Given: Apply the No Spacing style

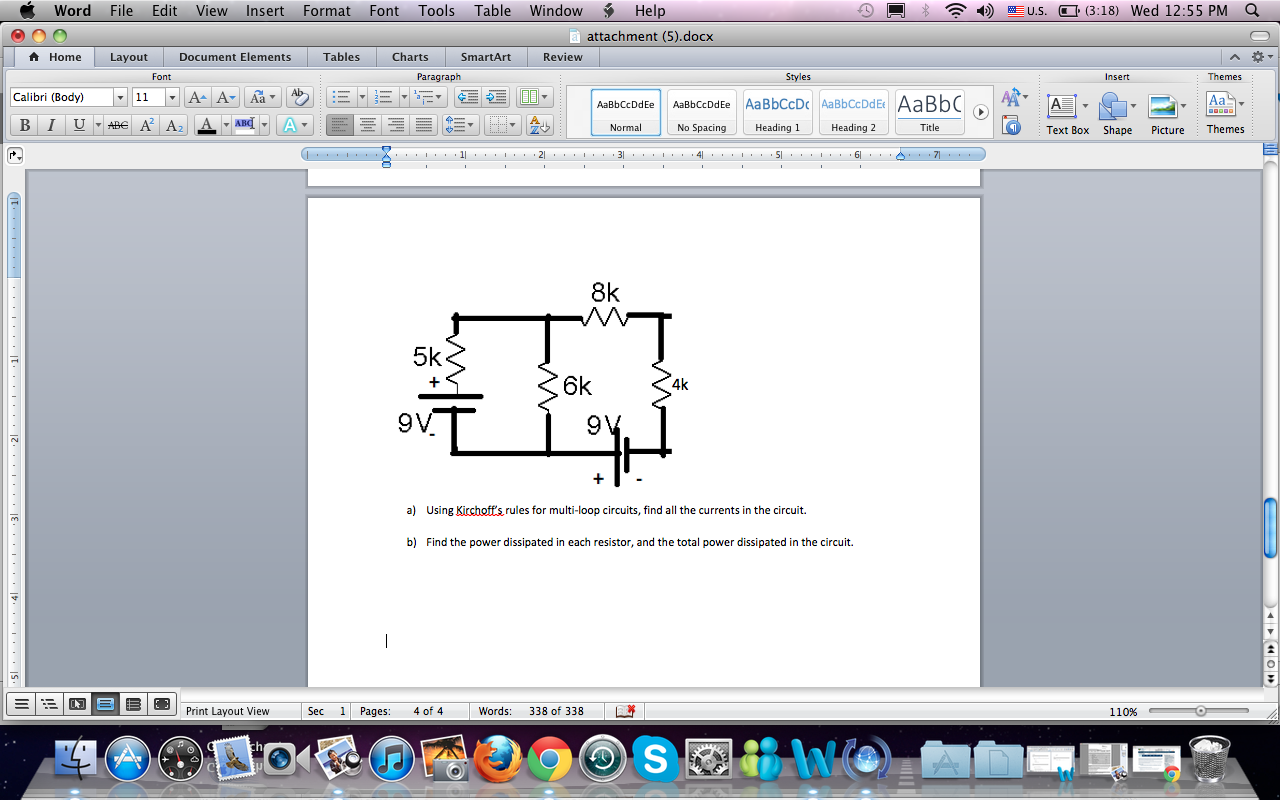Looking at the screenshot, I should (x=701, y=112).
